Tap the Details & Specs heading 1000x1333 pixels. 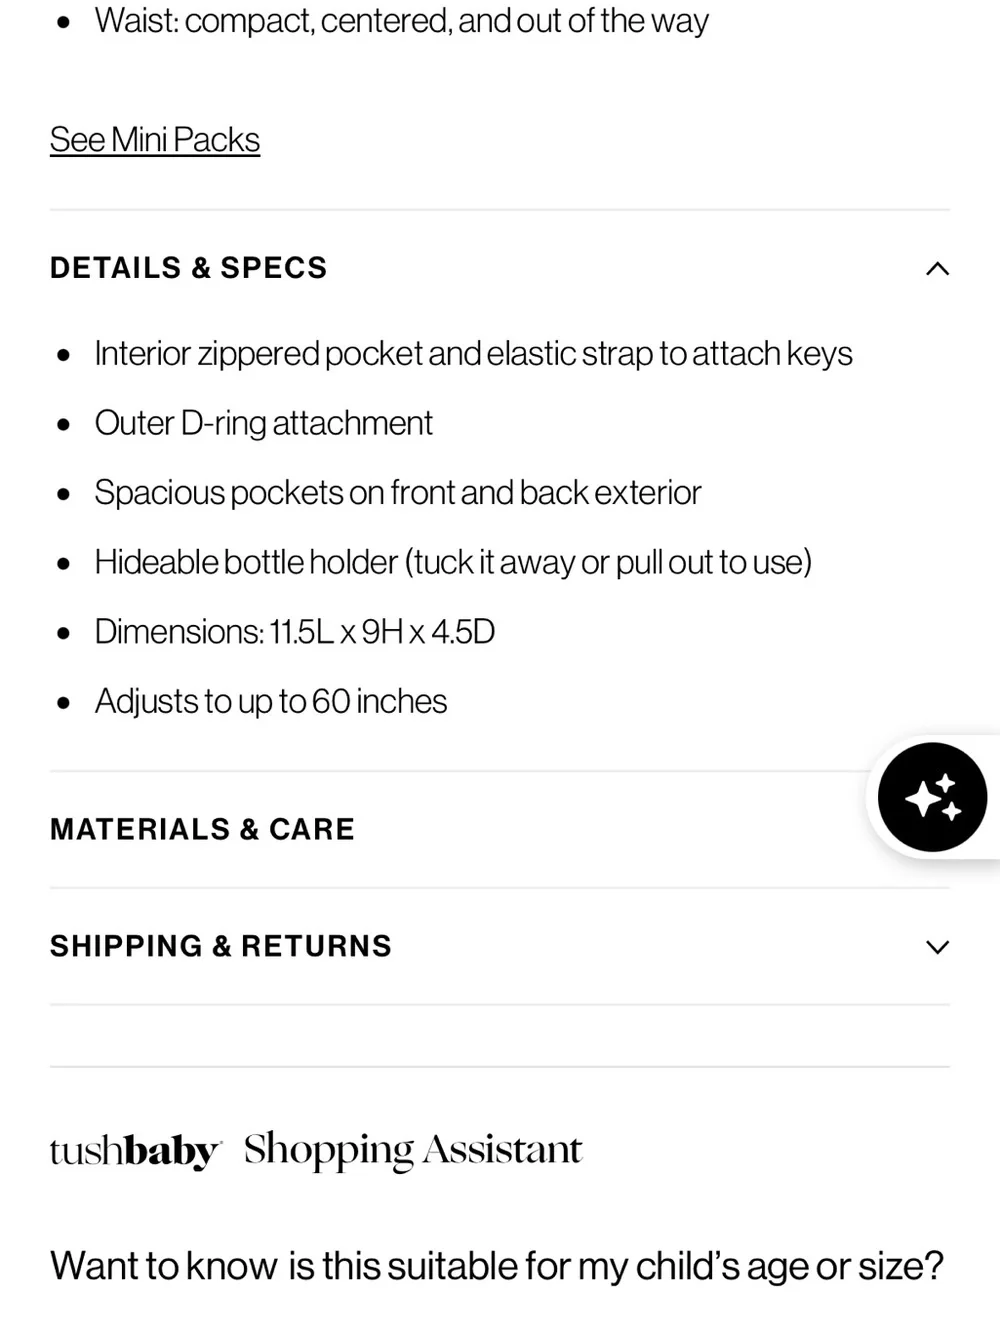(x=188, y=268)
